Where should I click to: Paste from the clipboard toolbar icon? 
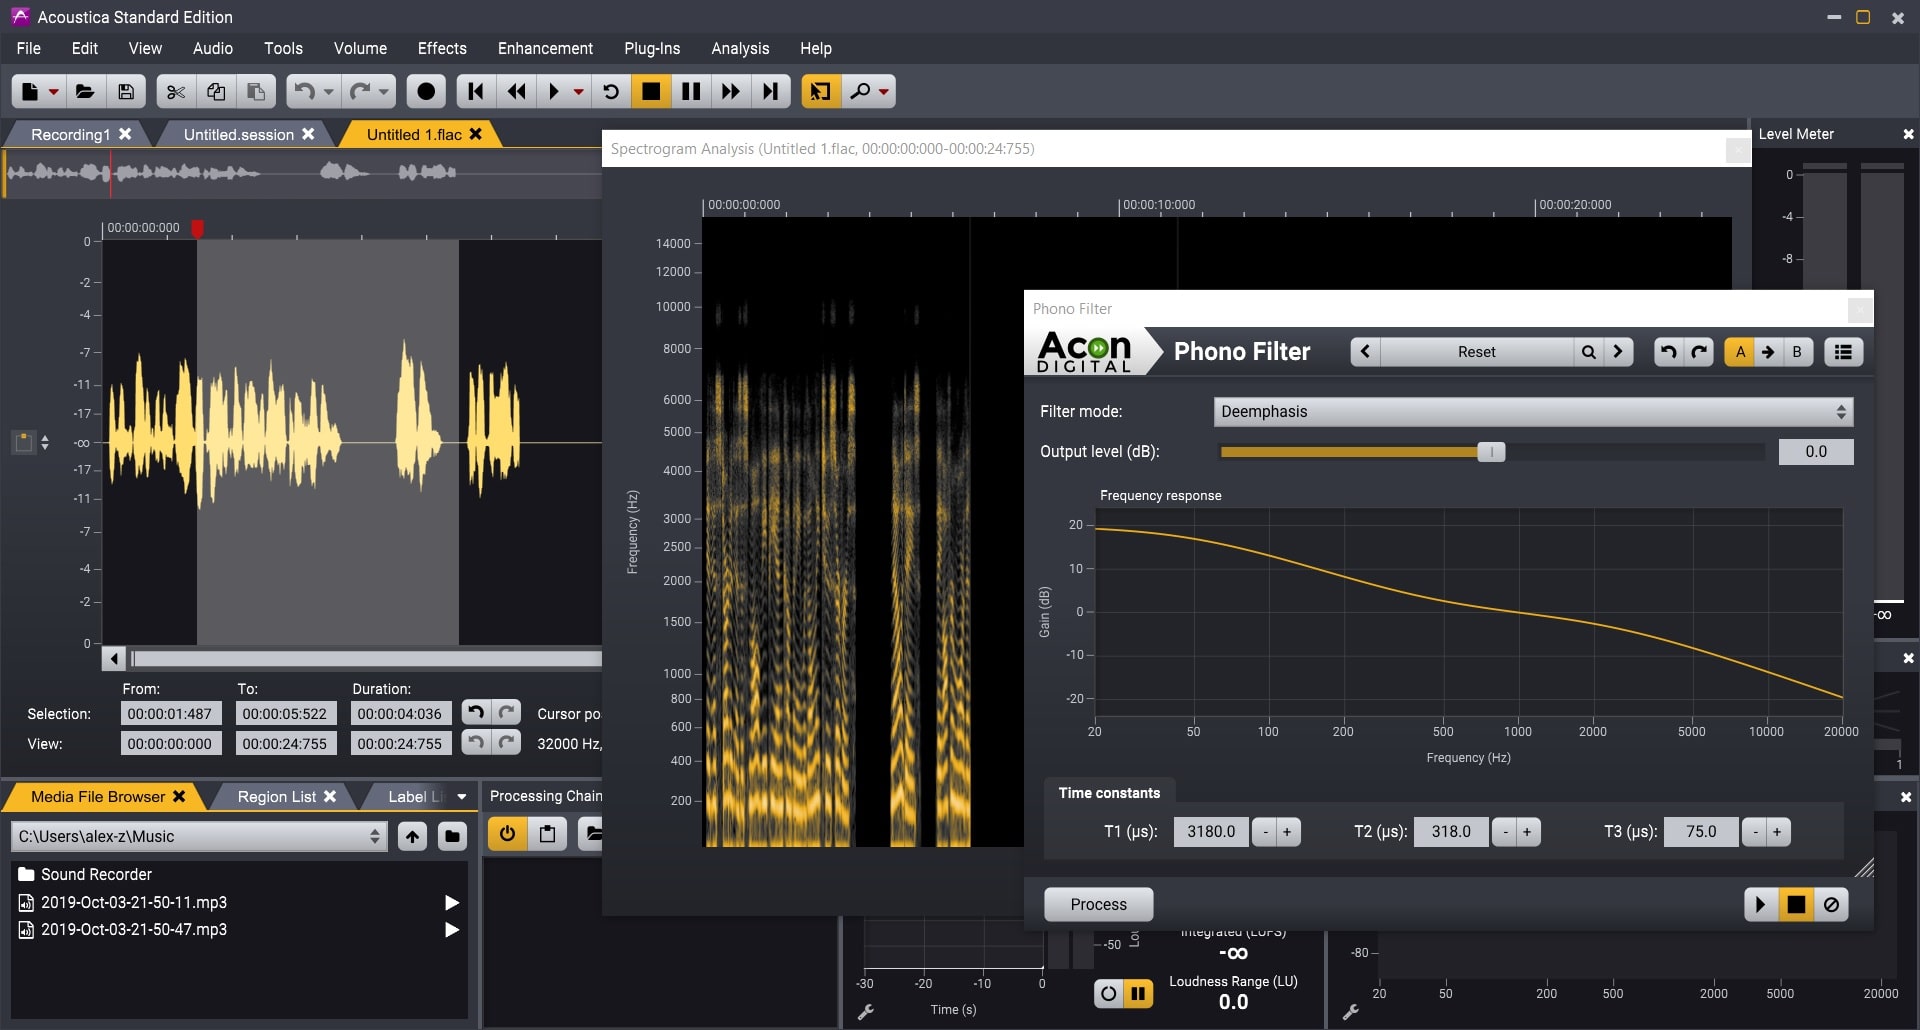256,91
